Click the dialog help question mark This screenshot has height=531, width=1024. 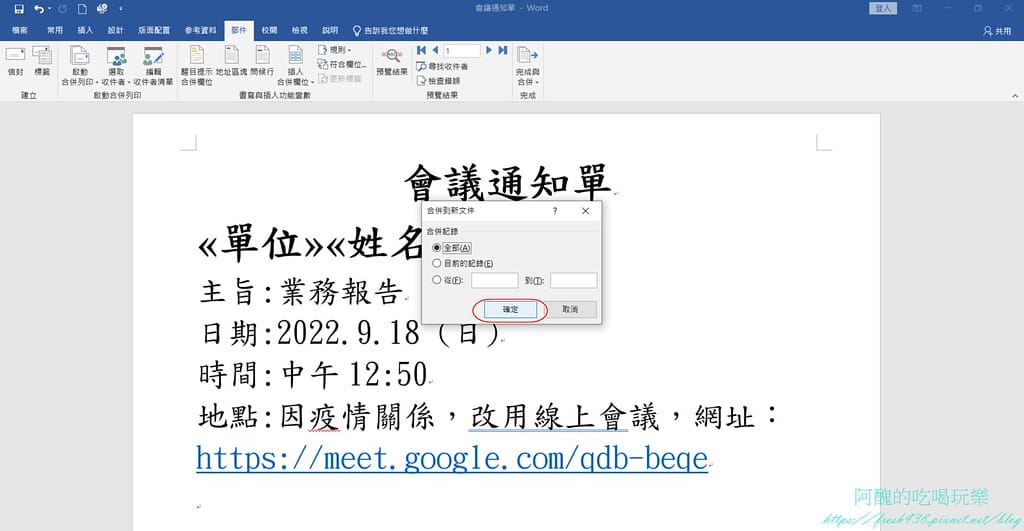[x=555, y=211]
